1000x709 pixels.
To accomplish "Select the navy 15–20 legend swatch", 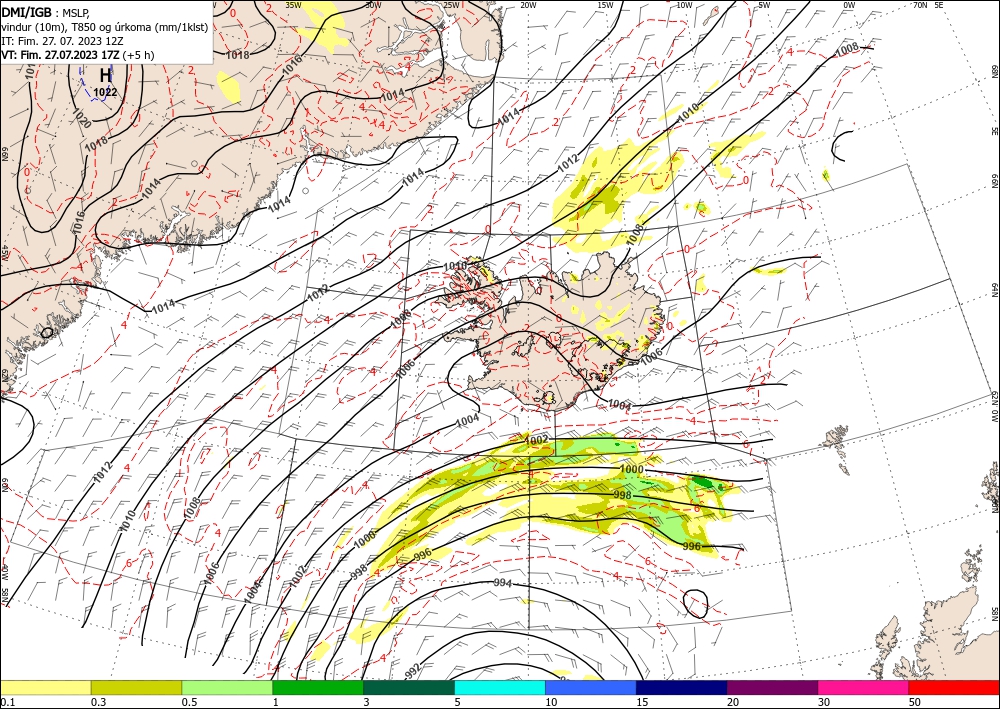I will (x=681, y=687).
